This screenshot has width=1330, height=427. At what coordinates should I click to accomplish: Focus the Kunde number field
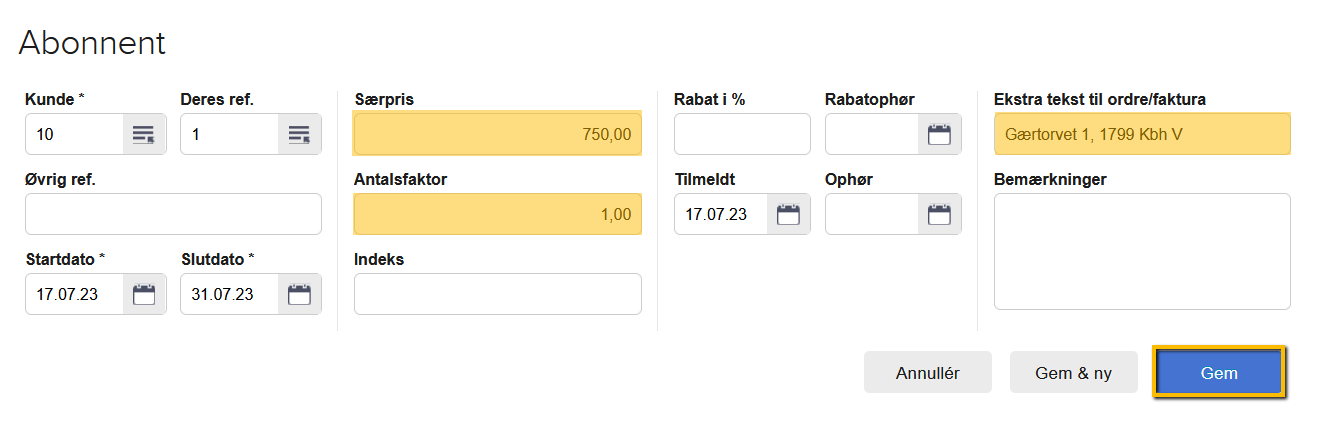point(75,134)
